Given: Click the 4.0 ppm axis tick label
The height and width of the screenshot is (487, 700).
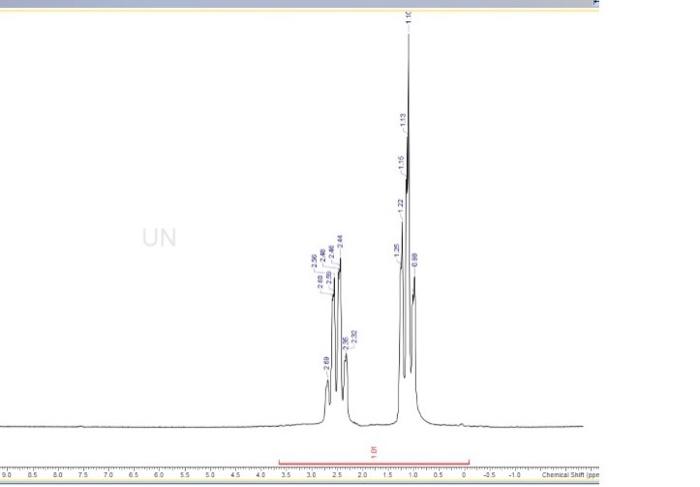Looking at the screenshot, I should click(261, 475).
